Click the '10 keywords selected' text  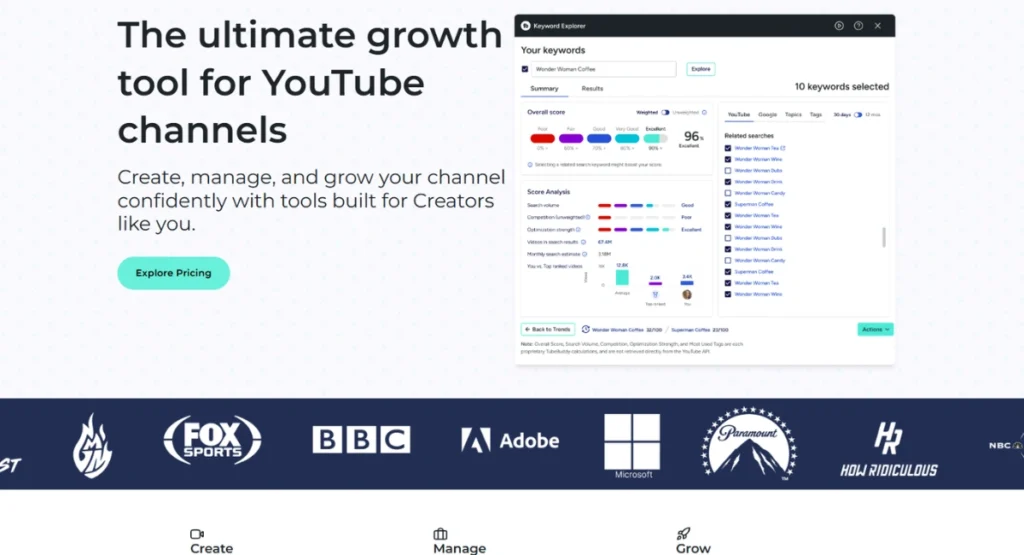tap(841, 87)
